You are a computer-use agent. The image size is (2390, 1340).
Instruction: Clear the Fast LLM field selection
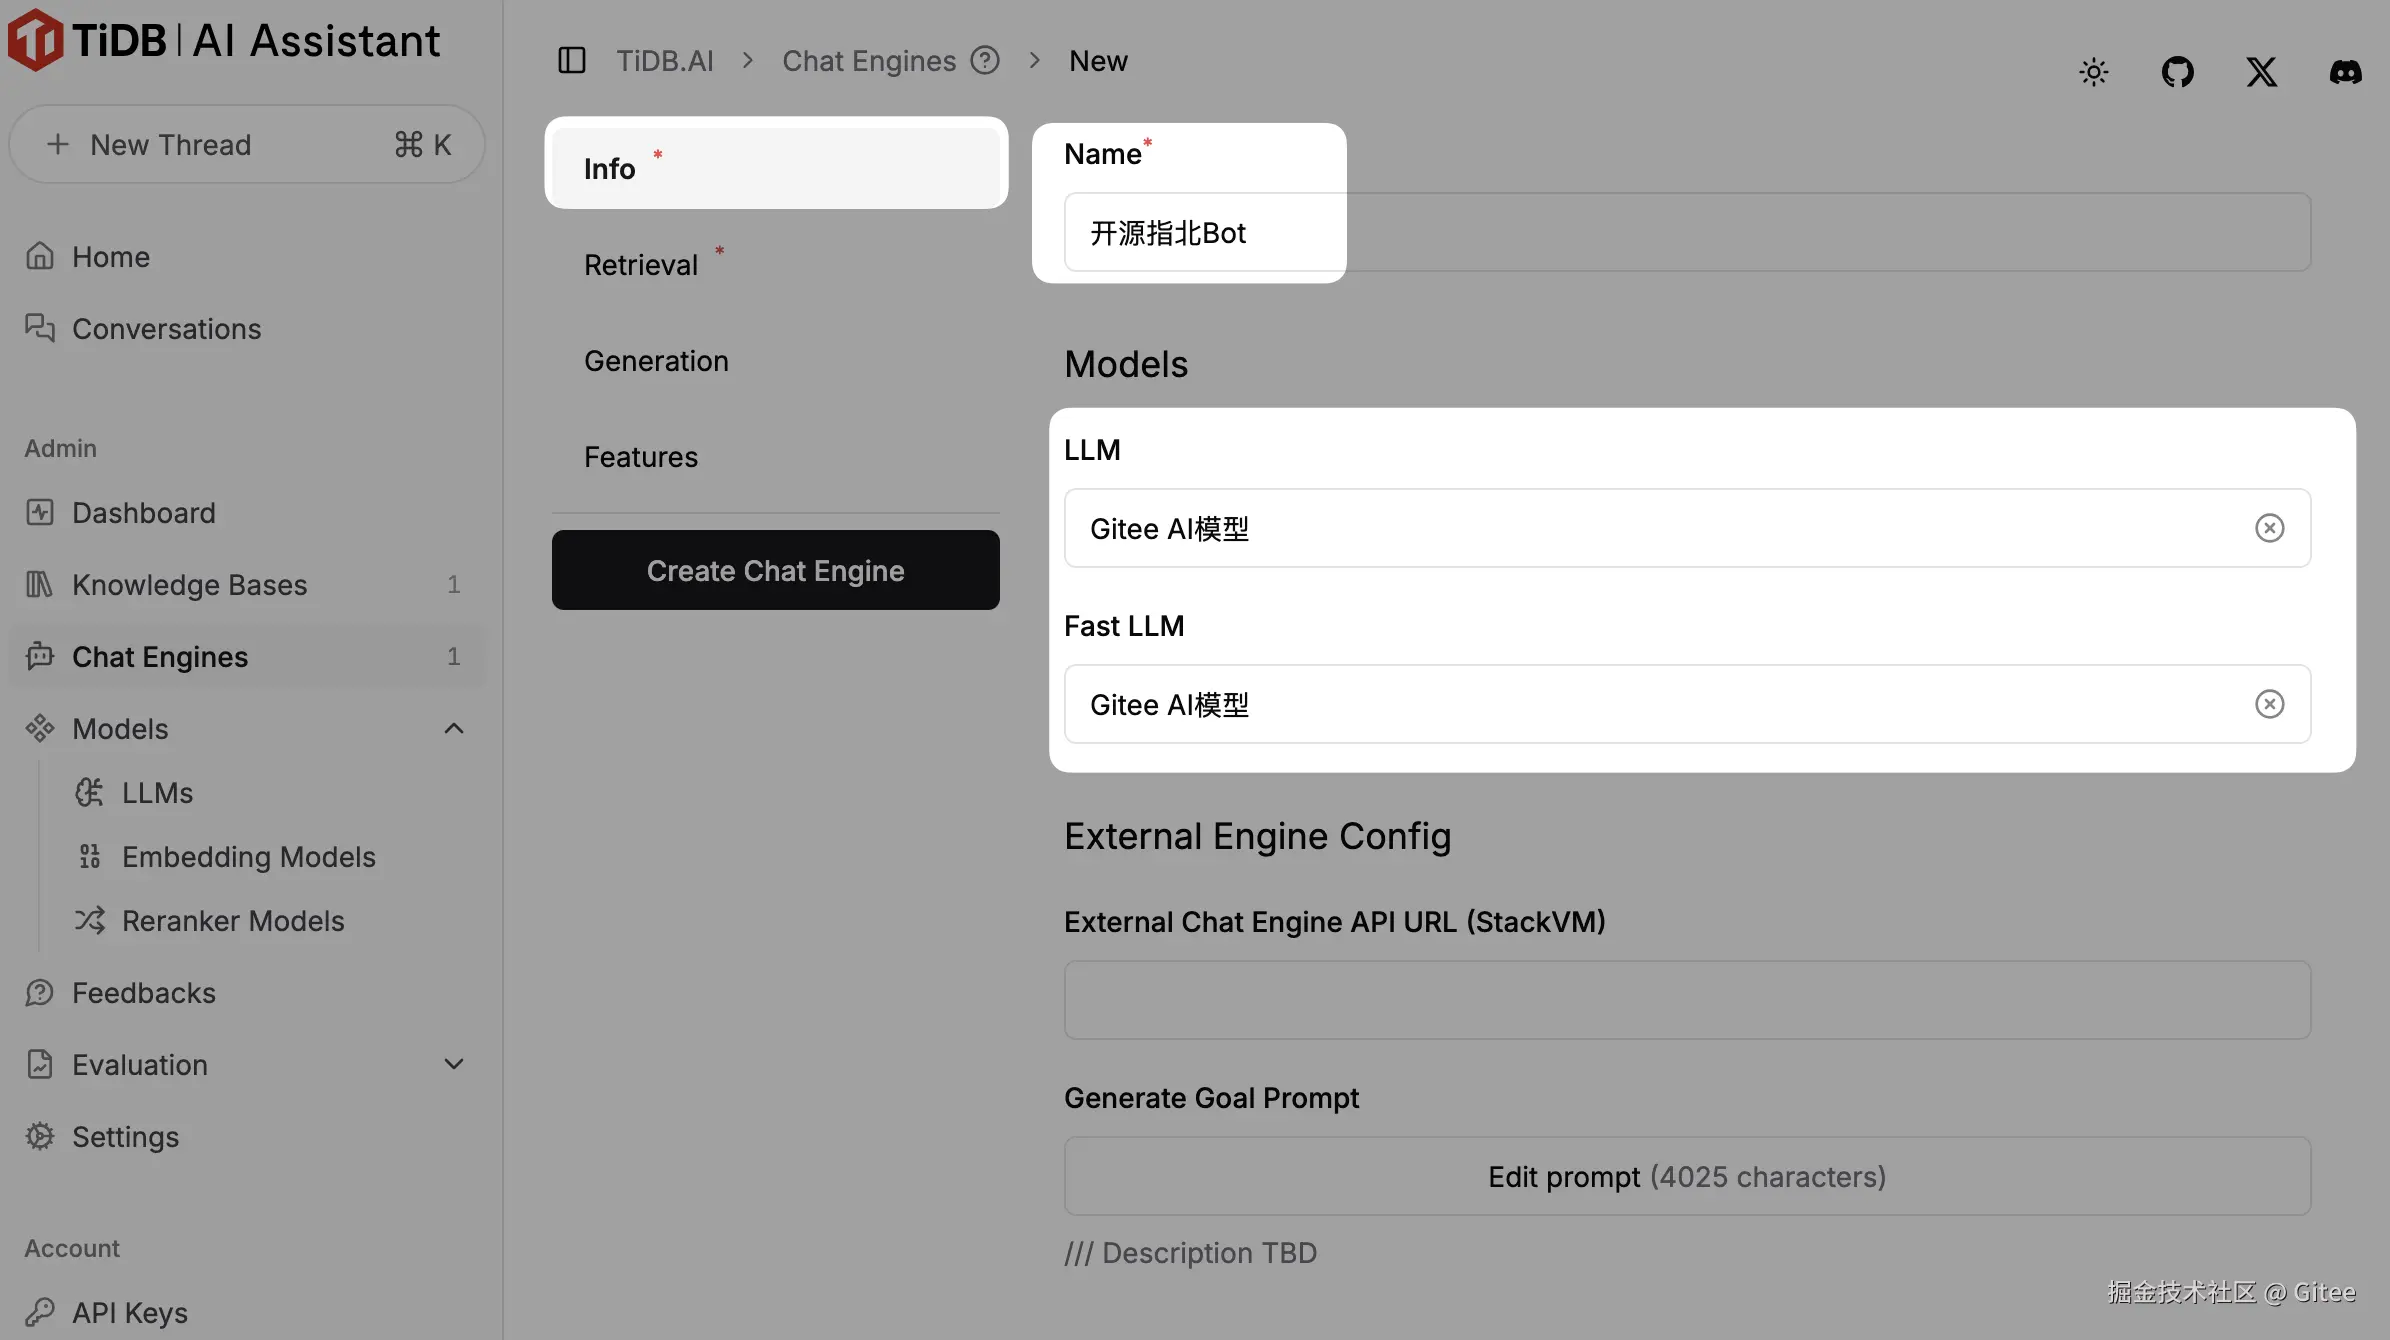[x=2269, y=704]
